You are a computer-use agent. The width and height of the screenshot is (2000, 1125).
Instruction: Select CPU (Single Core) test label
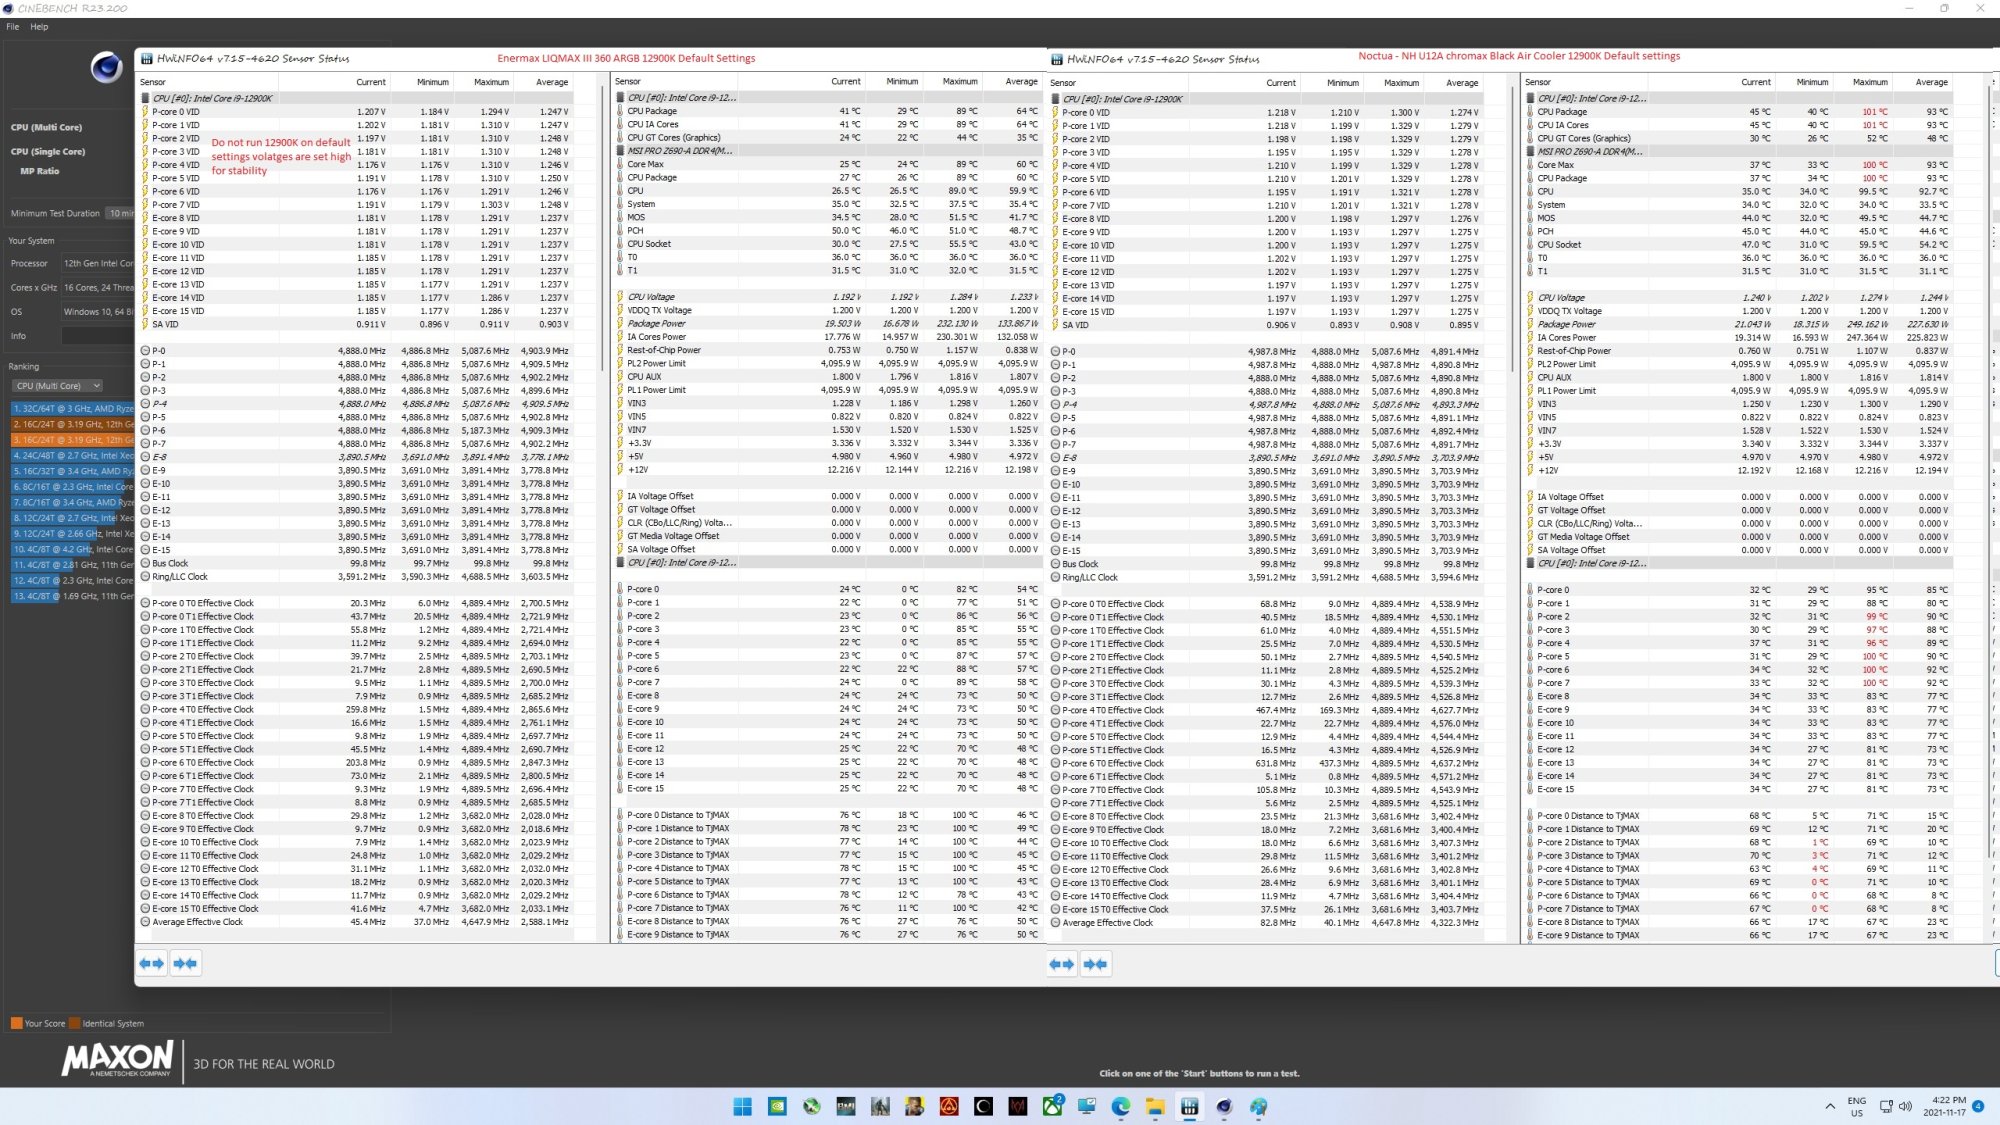pyautogui.click(x=47, y=152)
